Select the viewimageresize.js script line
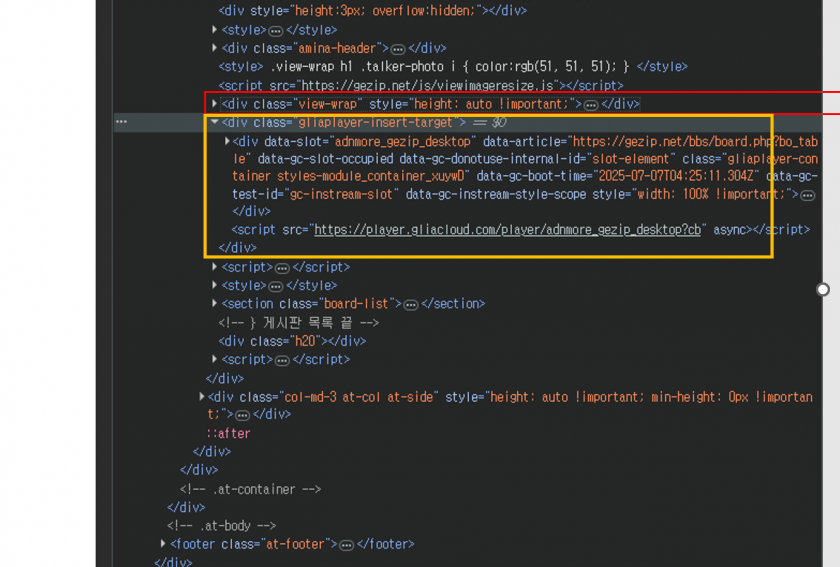This screenshot has width=840, height=567. (x=421, y=85)
